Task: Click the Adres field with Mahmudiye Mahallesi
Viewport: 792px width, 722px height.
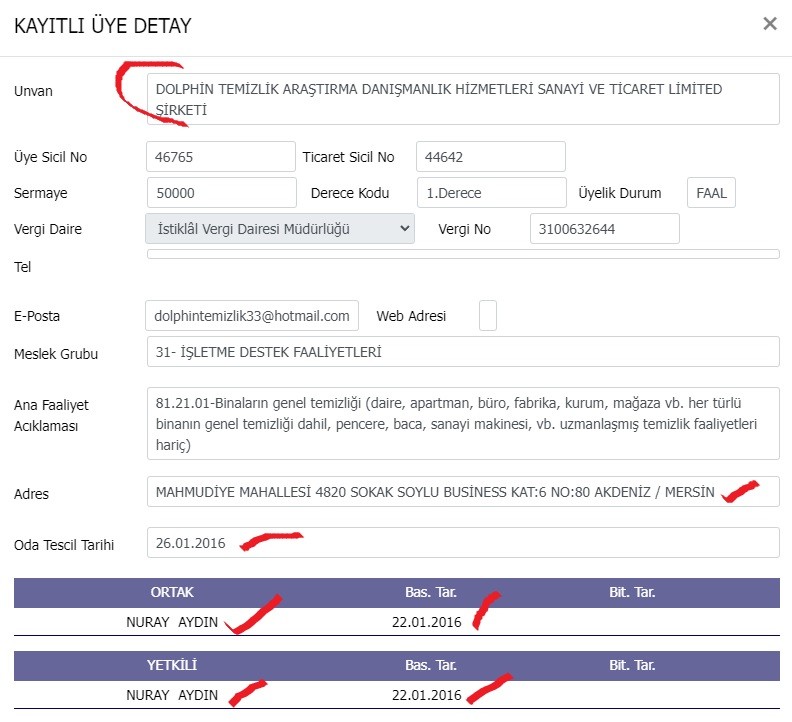Action: (463, 492)
